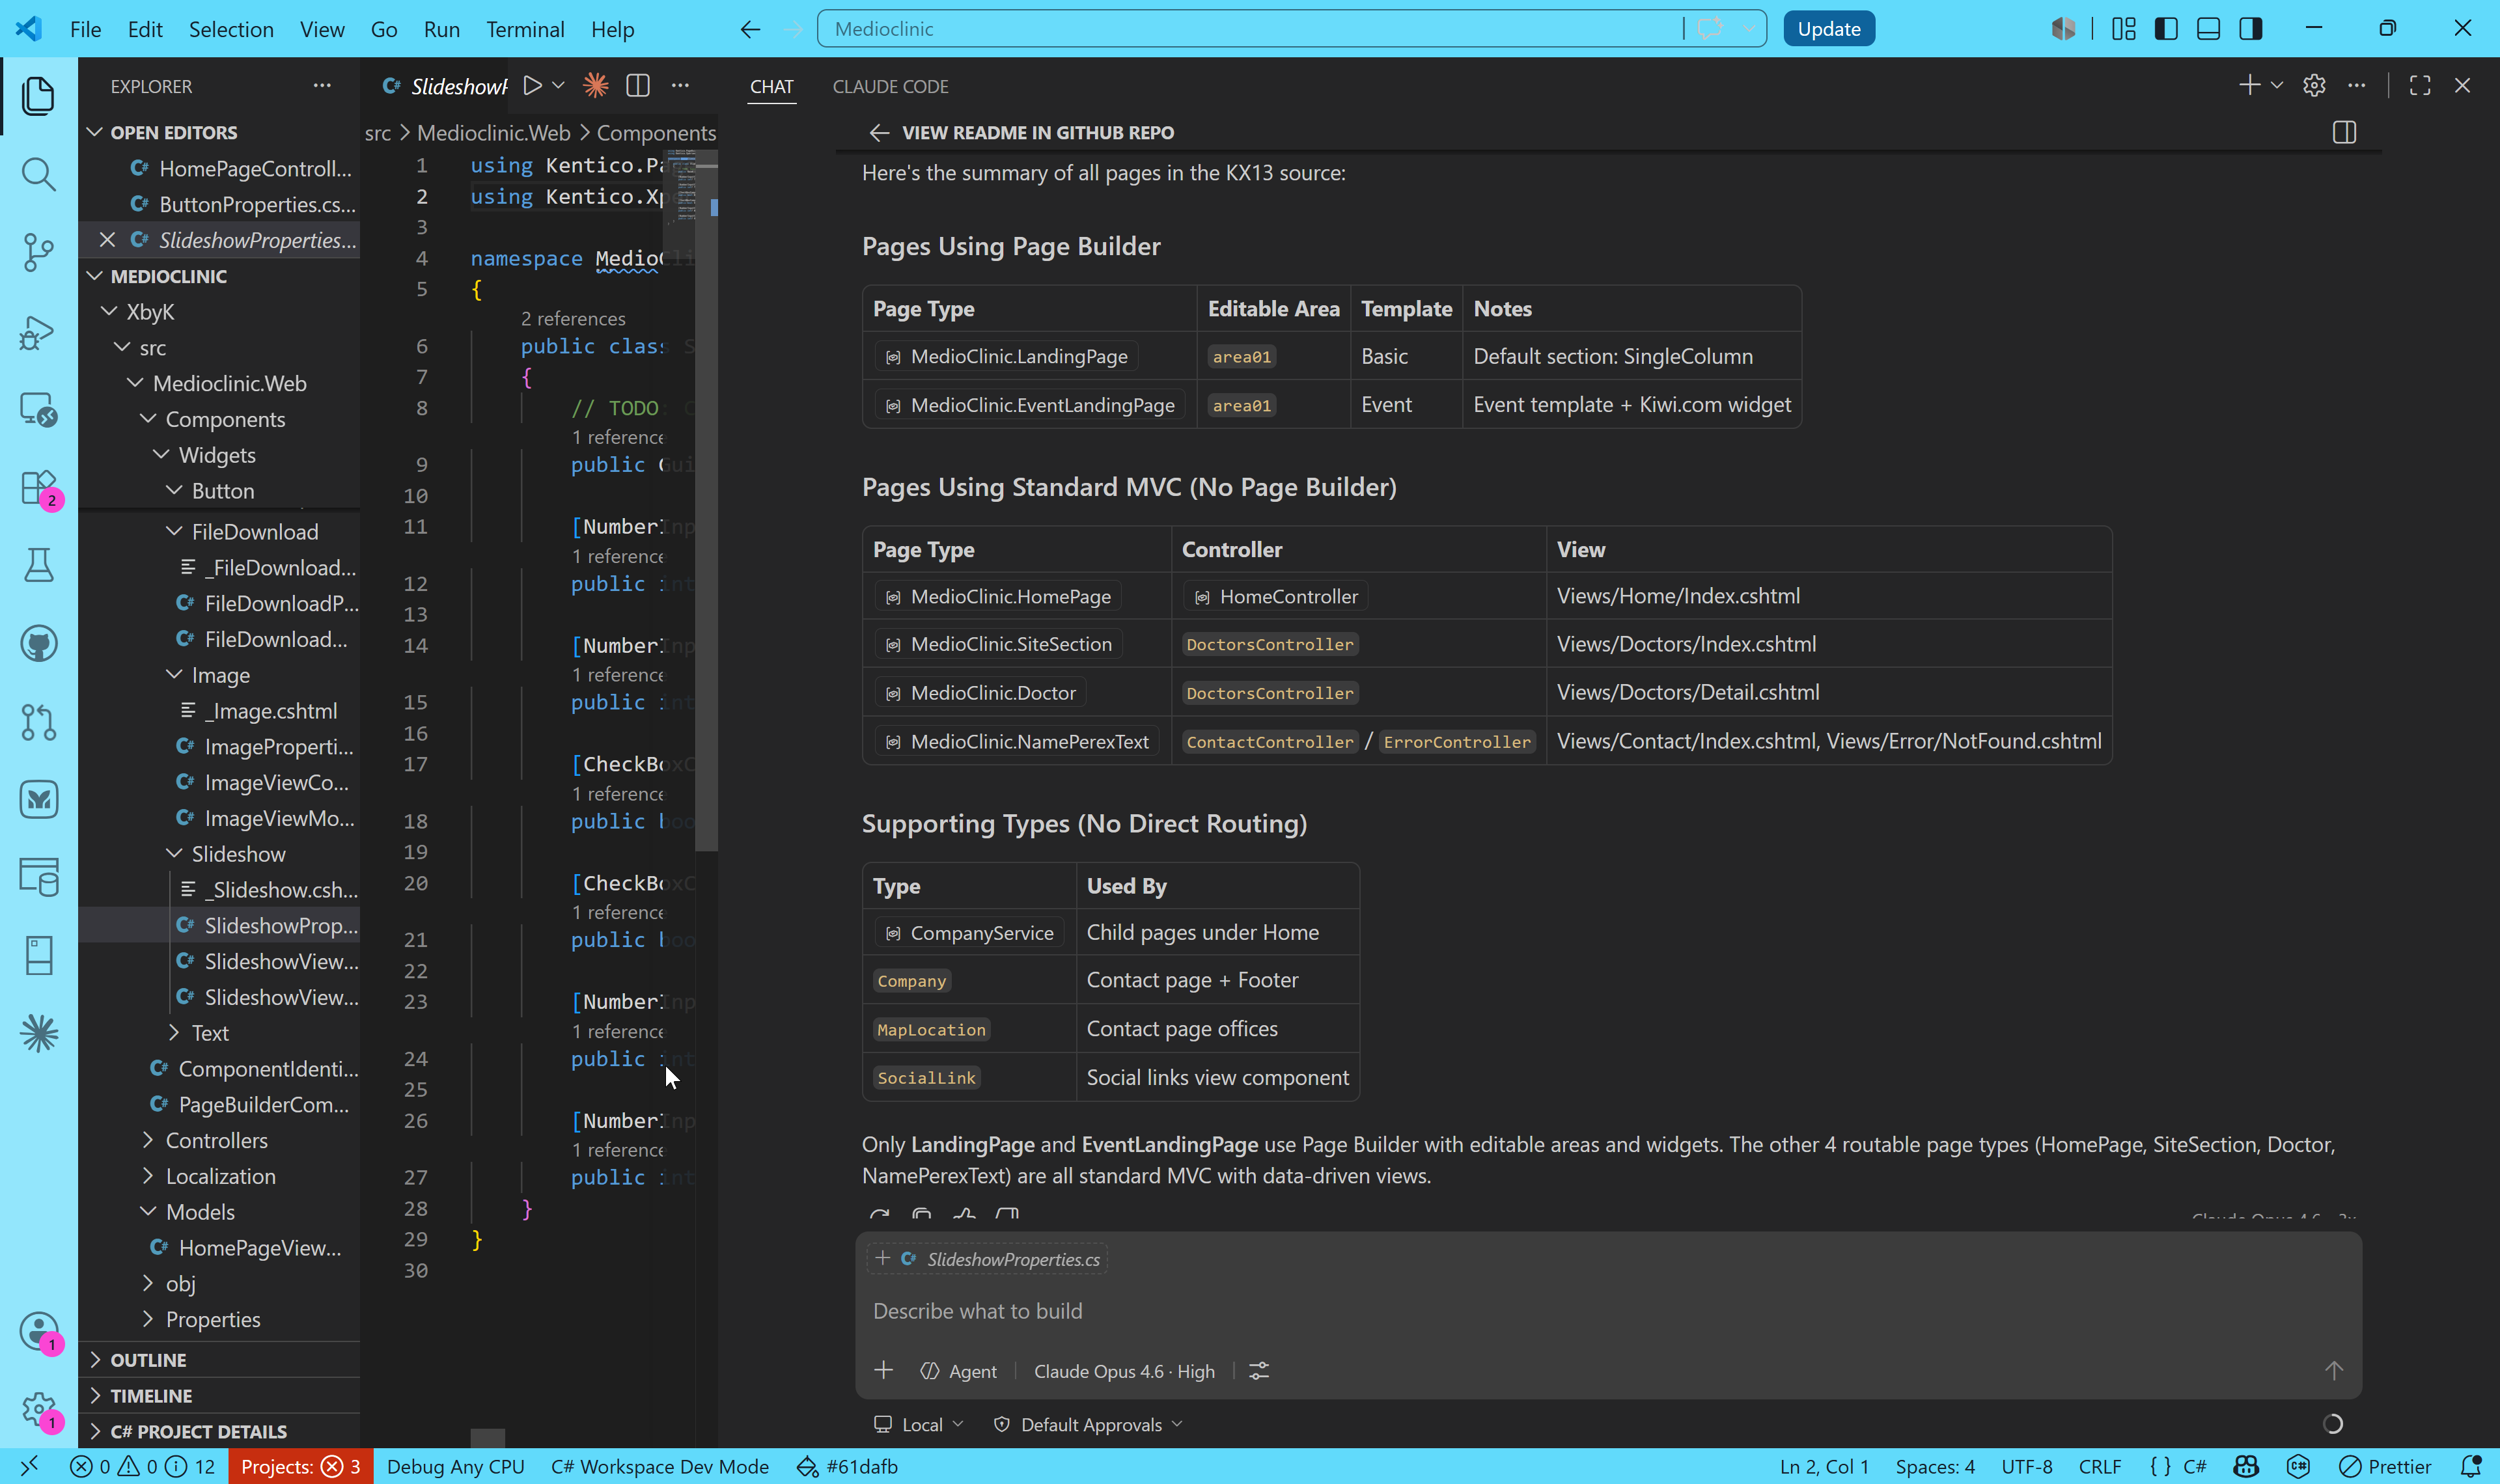Click the notifications bell in status bar
Viewport: 2500px width, 1484px height.
click(2471, 1466)
